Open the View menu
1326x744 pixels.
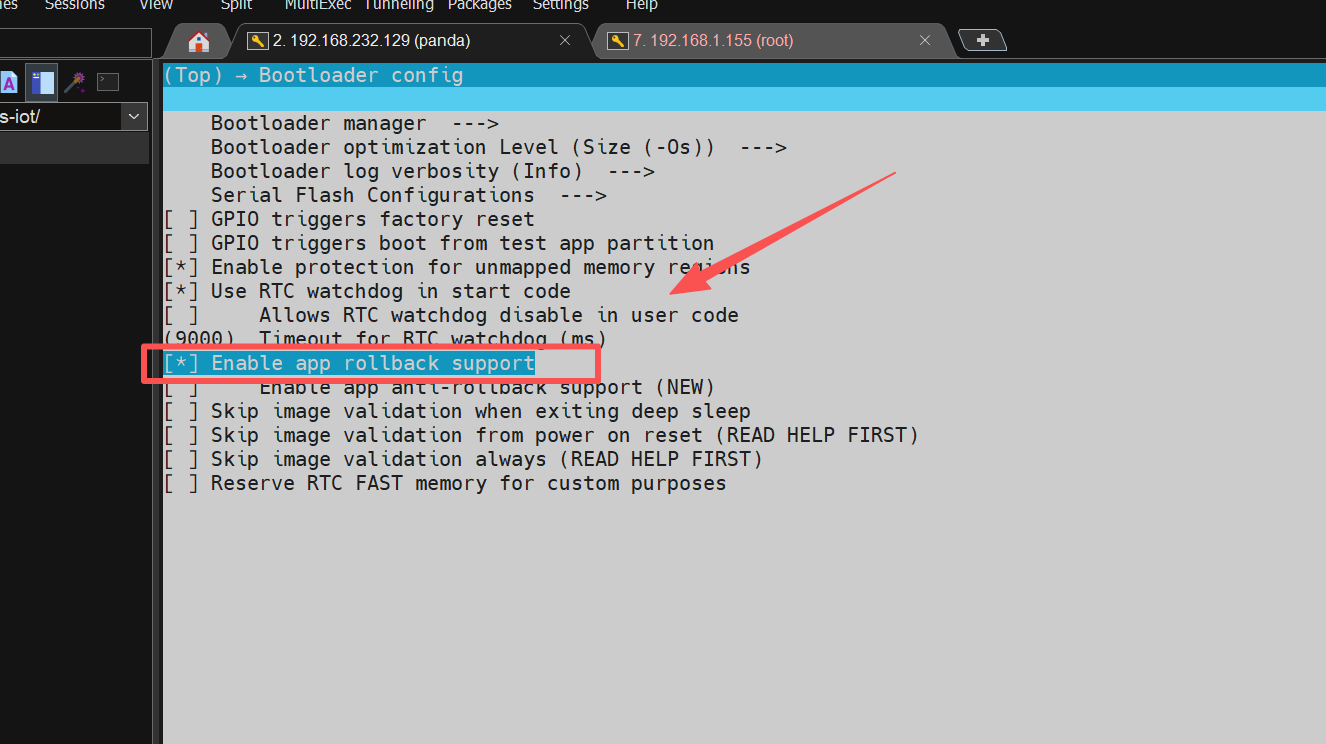[156, 5]
